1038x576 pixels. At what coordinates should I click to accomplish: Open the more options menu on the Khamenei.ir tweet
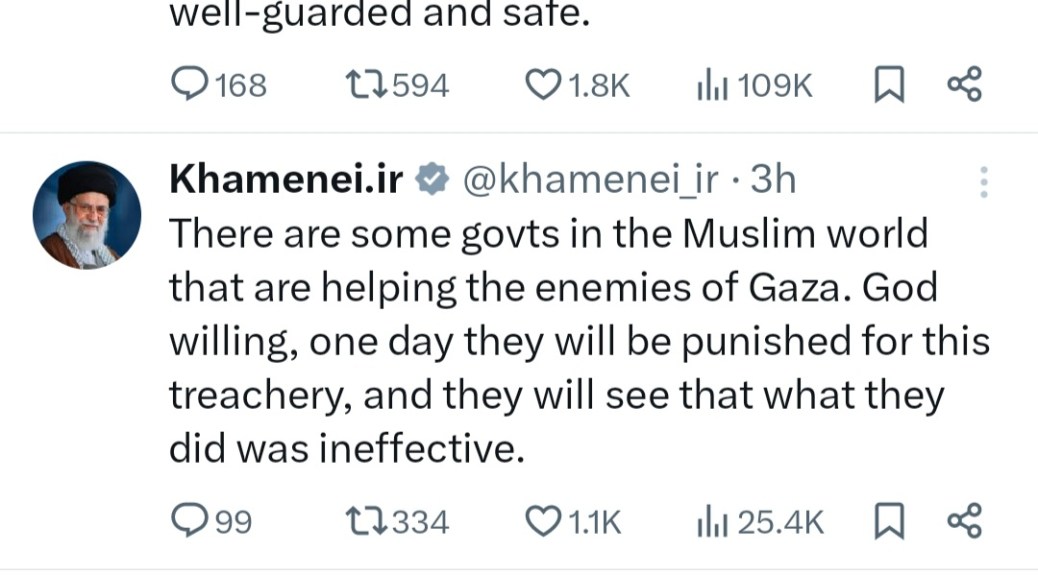click(x=983, y=182)
